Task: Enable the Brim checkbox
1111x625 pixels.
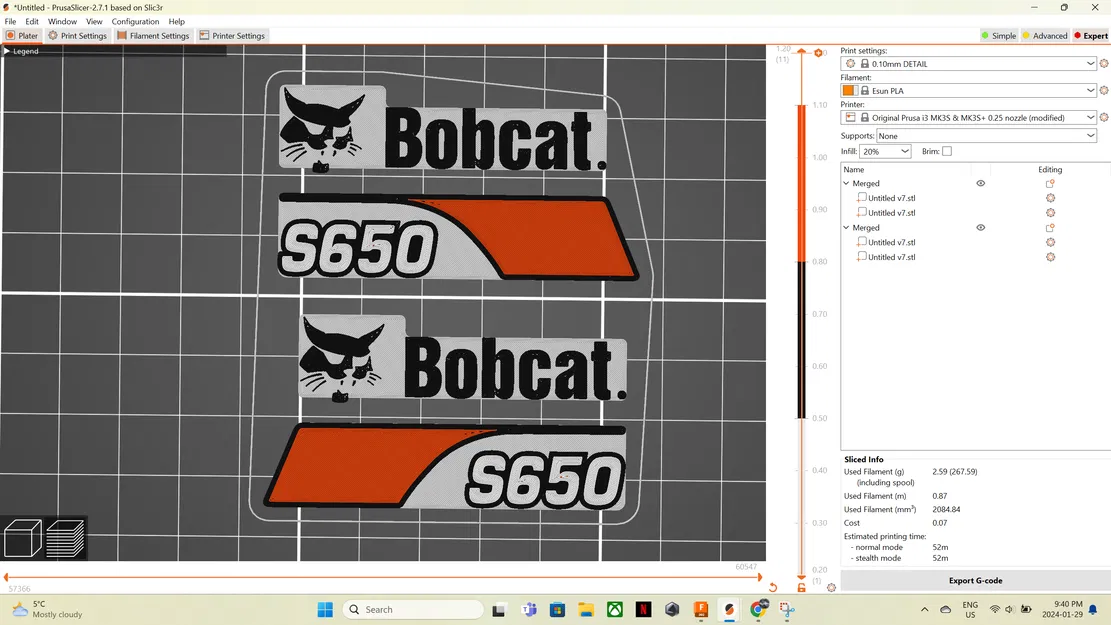Action: point(946,151)
